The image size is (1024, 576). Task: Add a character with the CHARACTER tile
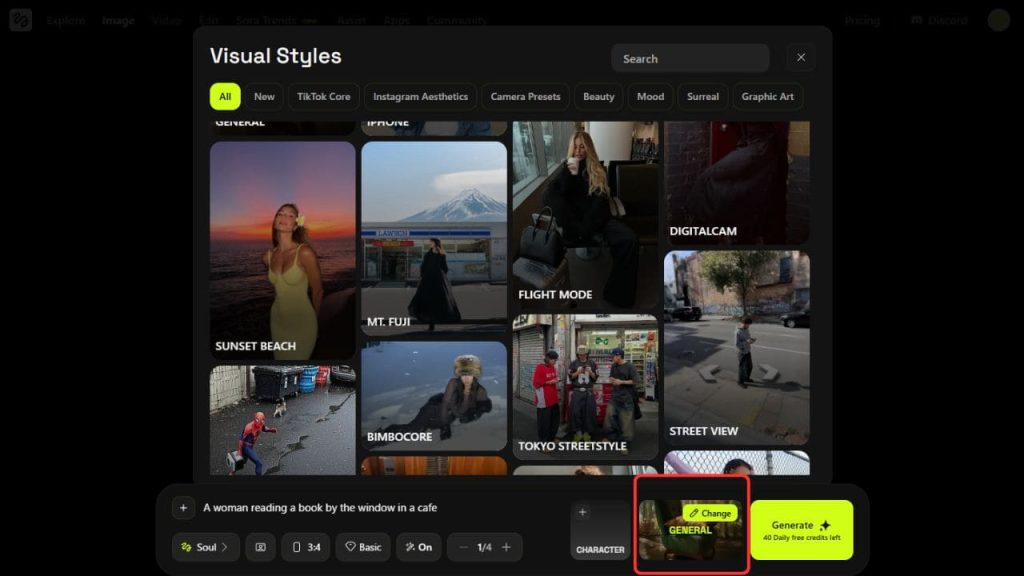[600, 531]
